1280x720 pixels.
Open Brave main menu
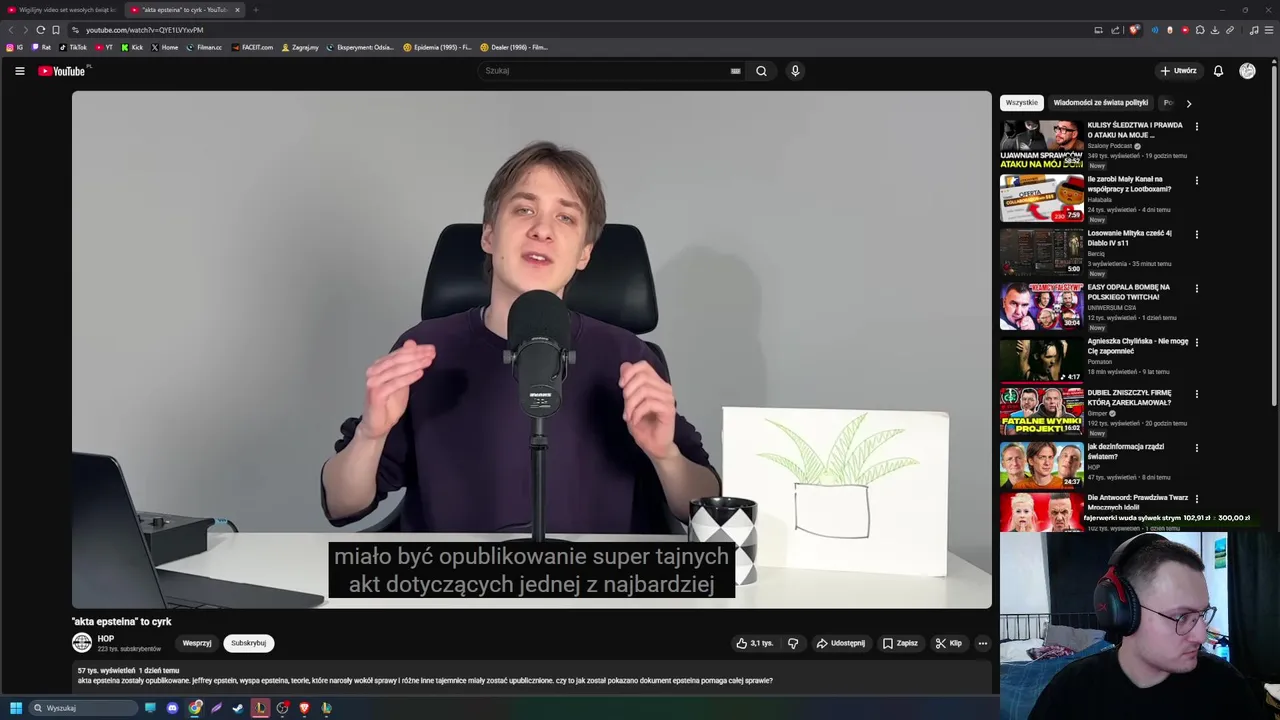click(x=1269, y=30)
